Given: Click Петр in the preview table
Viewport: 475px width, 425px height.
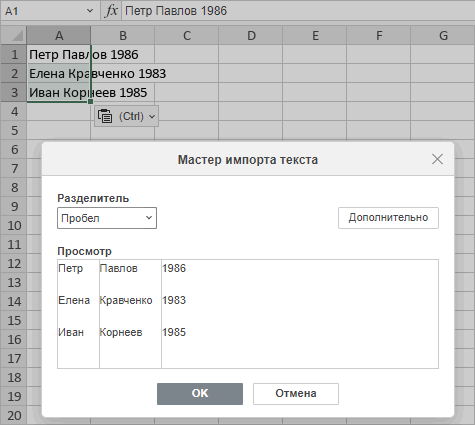Looking at the screenshot, I should [x=70, y=268].
